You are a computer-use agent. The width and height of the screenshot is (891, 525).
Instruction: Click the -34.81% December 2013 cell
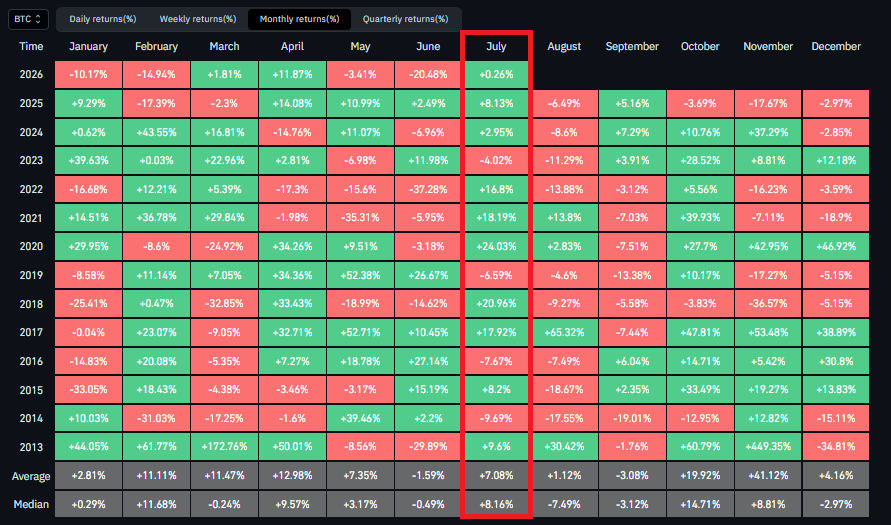836,447
